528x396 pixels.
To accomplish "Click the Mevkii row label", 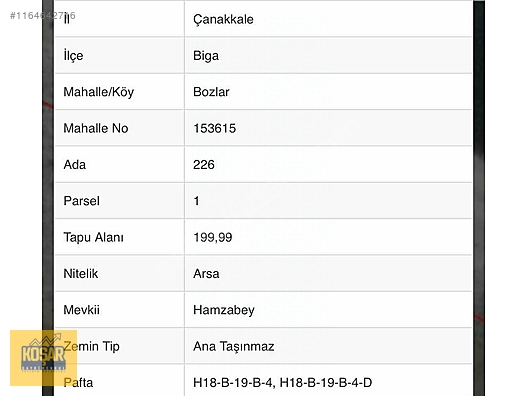I will pyautogui.click(x=81, y=310).
